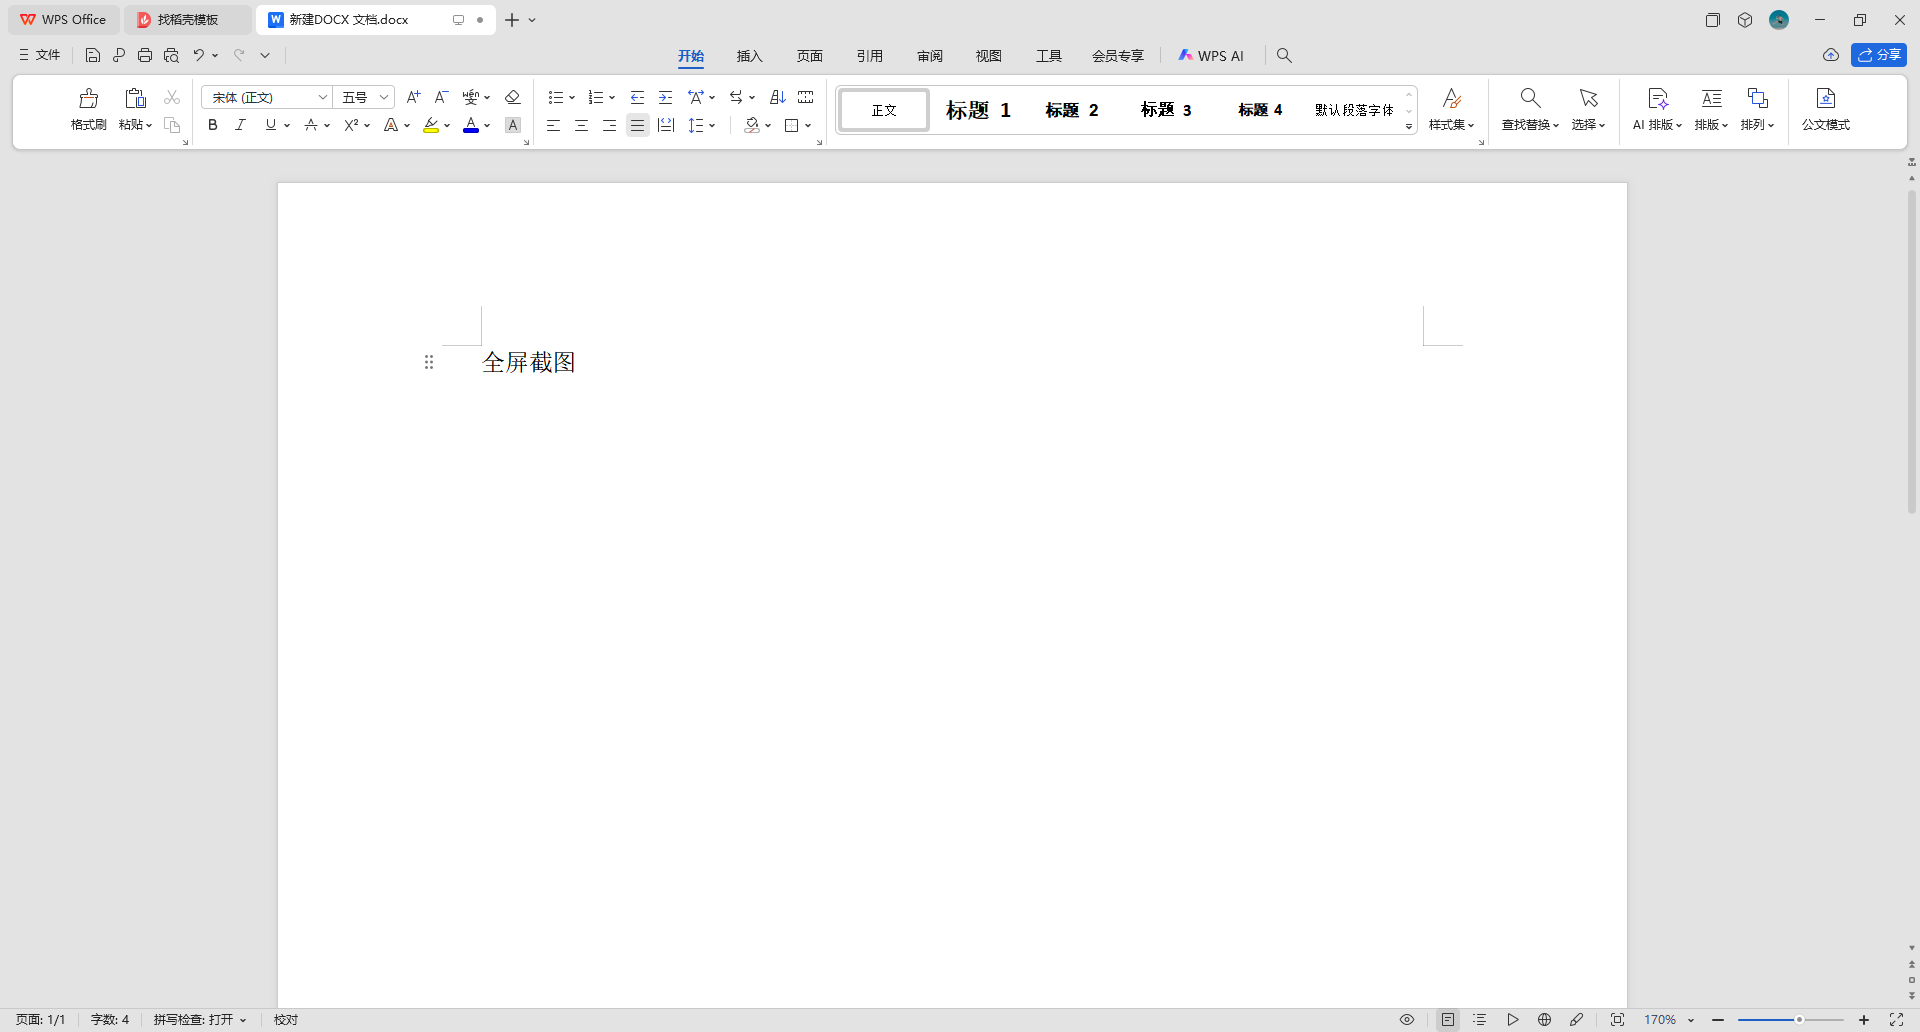Click the Paste (粘贴) clipboard icon

(135, 98)
